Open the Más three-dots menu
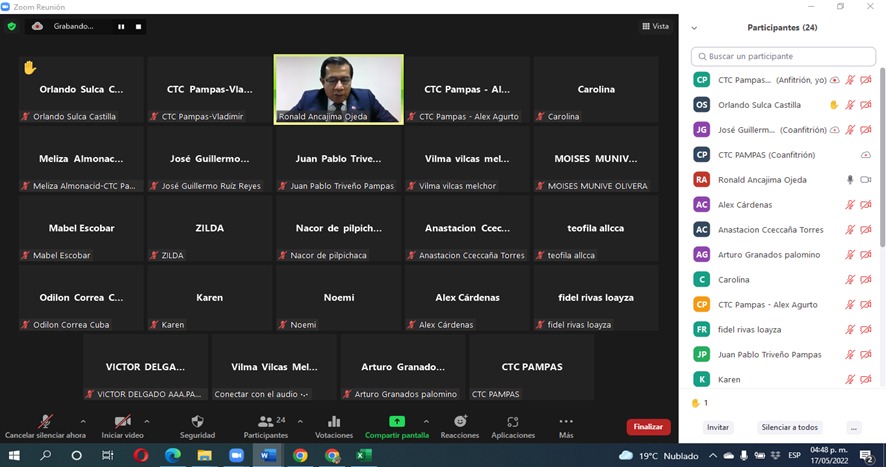886x467 pixels. (x=566, y=422)
